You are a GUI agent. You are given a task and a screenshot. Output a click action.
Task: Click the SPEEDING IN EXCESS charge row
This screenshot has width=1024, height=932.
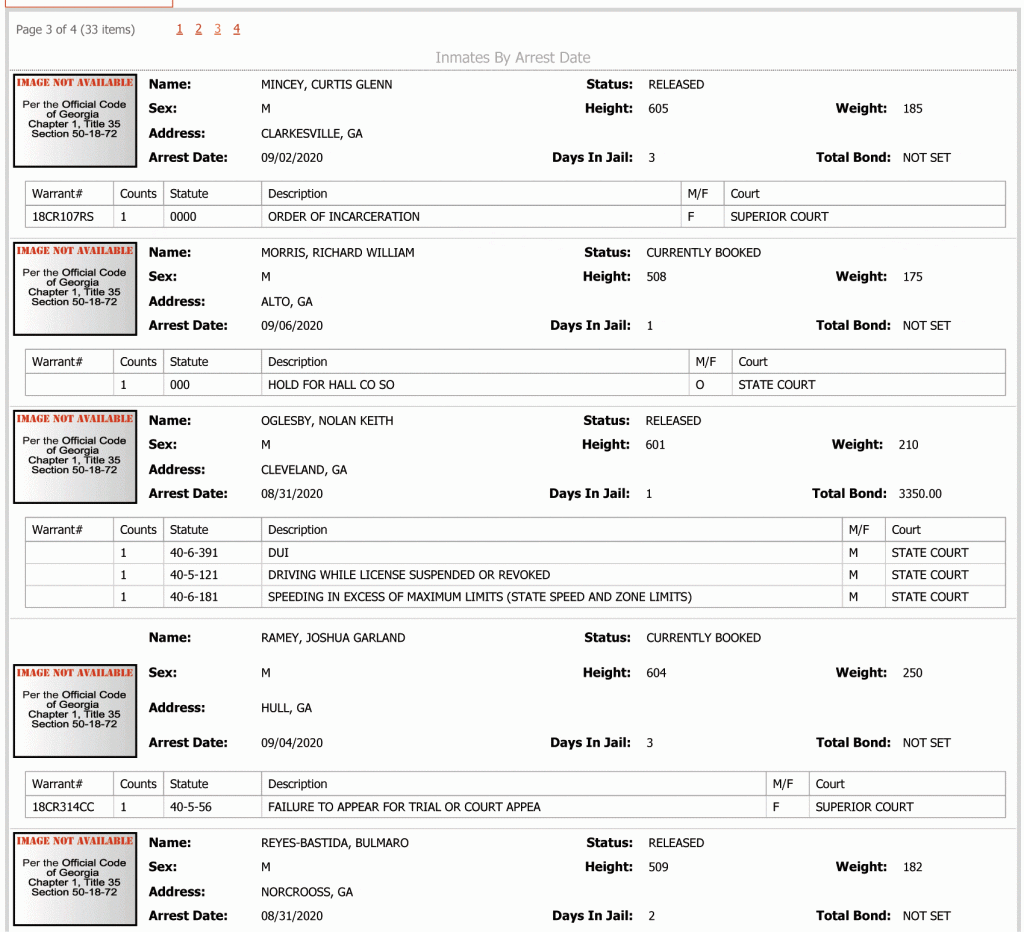pyautogui.click(x=515, y=597)
